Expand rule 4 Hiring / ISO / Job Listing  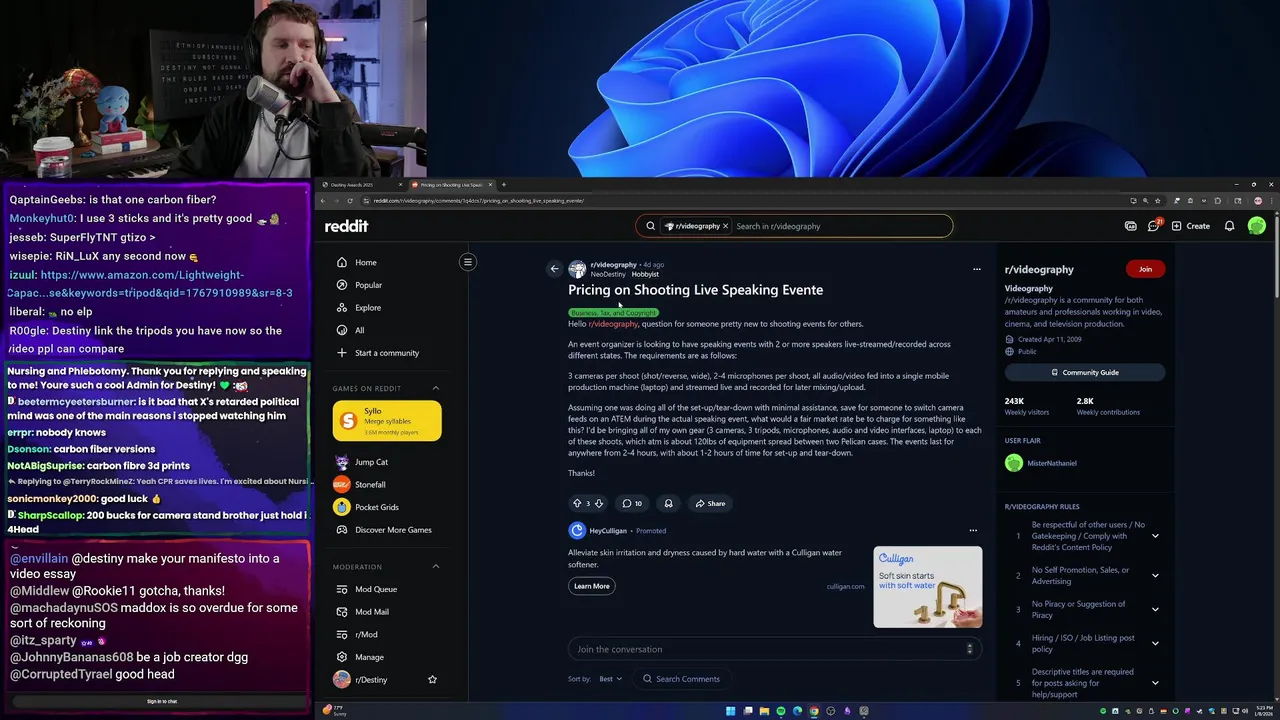(x=1155, y=643)
